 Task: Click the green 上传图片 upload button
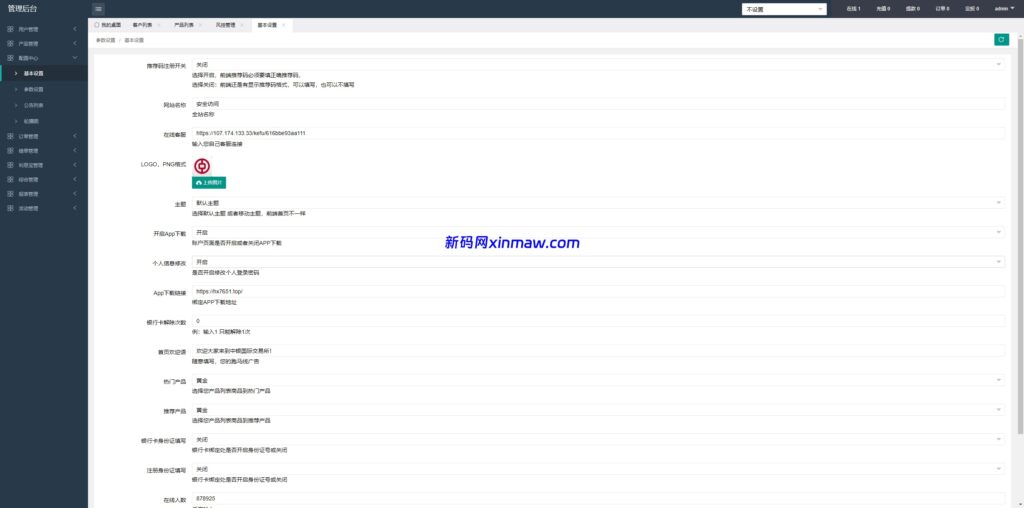point(209,183)
